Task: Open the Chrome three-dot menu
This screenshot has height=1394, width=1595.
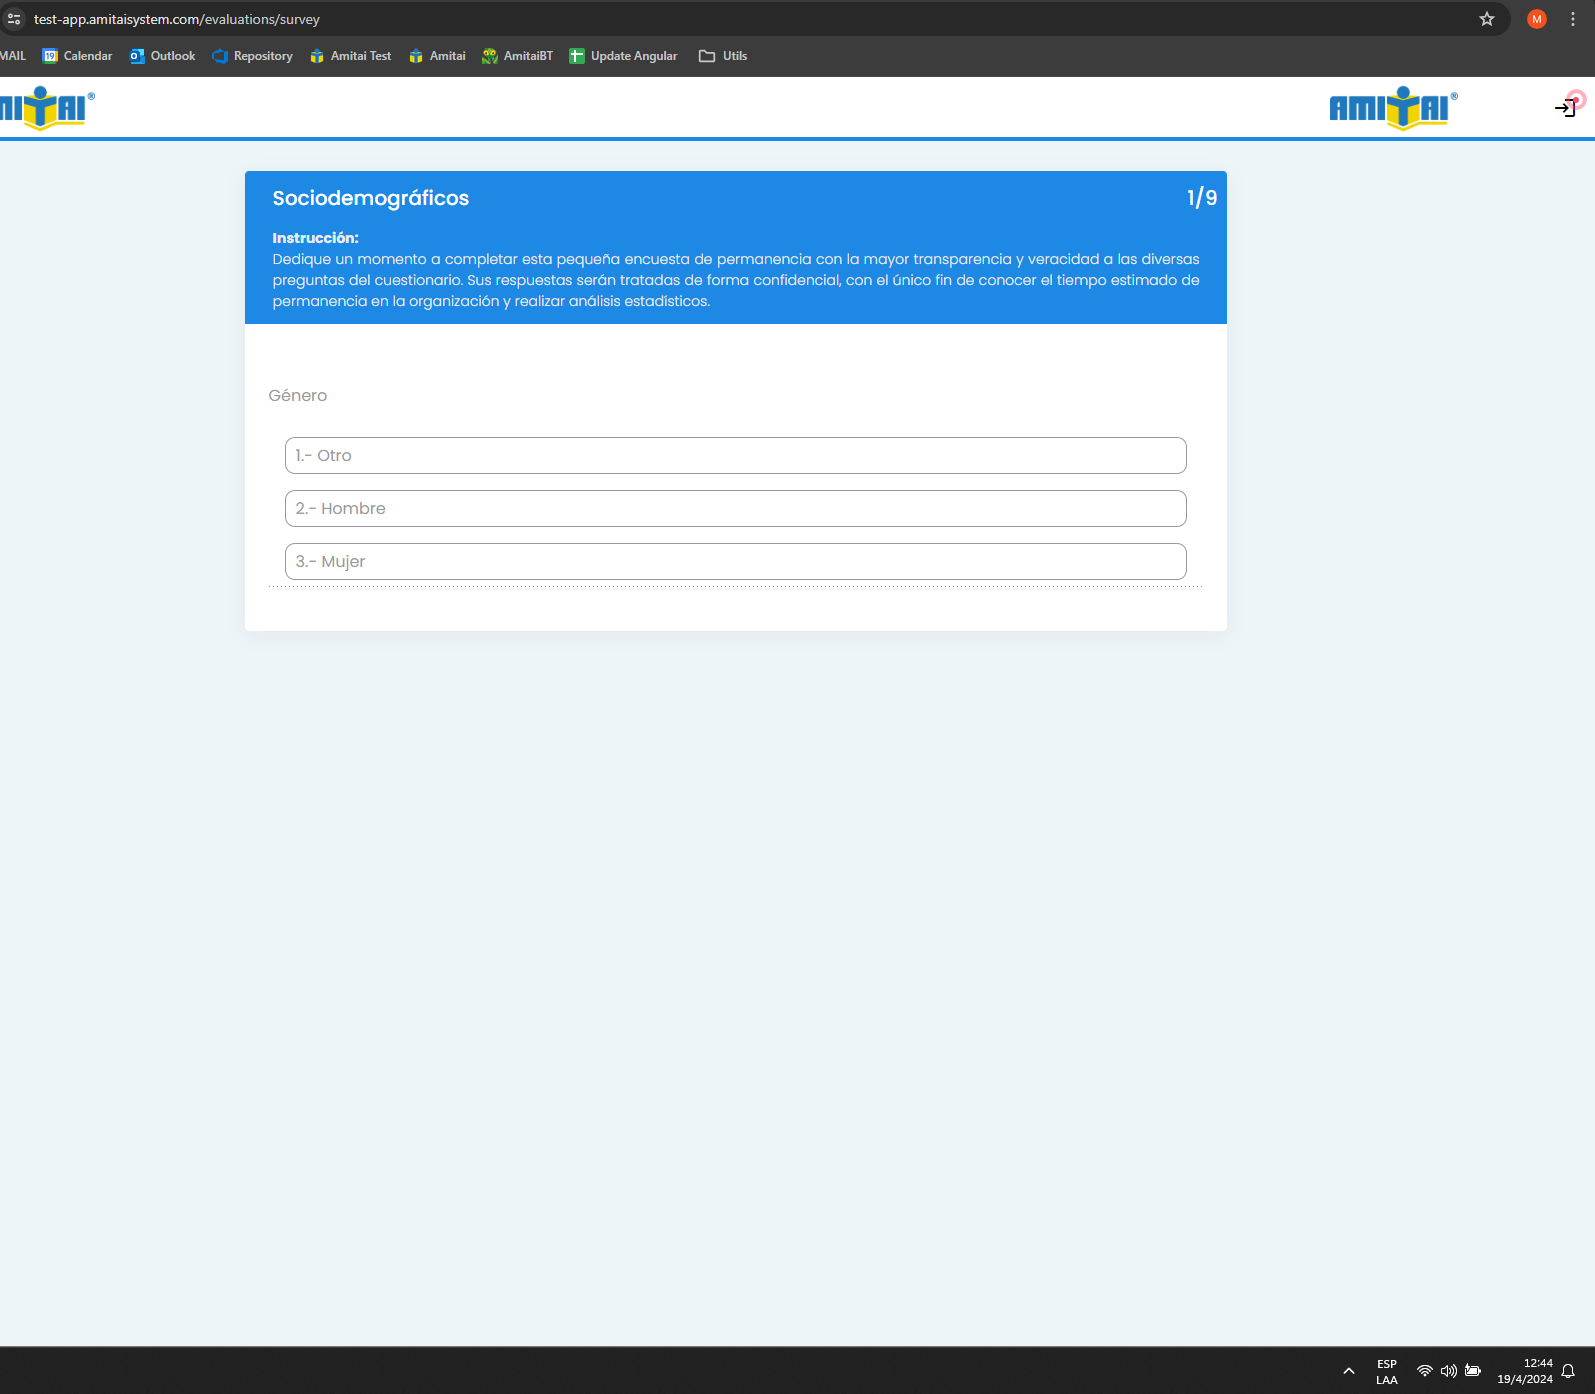Action: click(x=1573, y=19)
